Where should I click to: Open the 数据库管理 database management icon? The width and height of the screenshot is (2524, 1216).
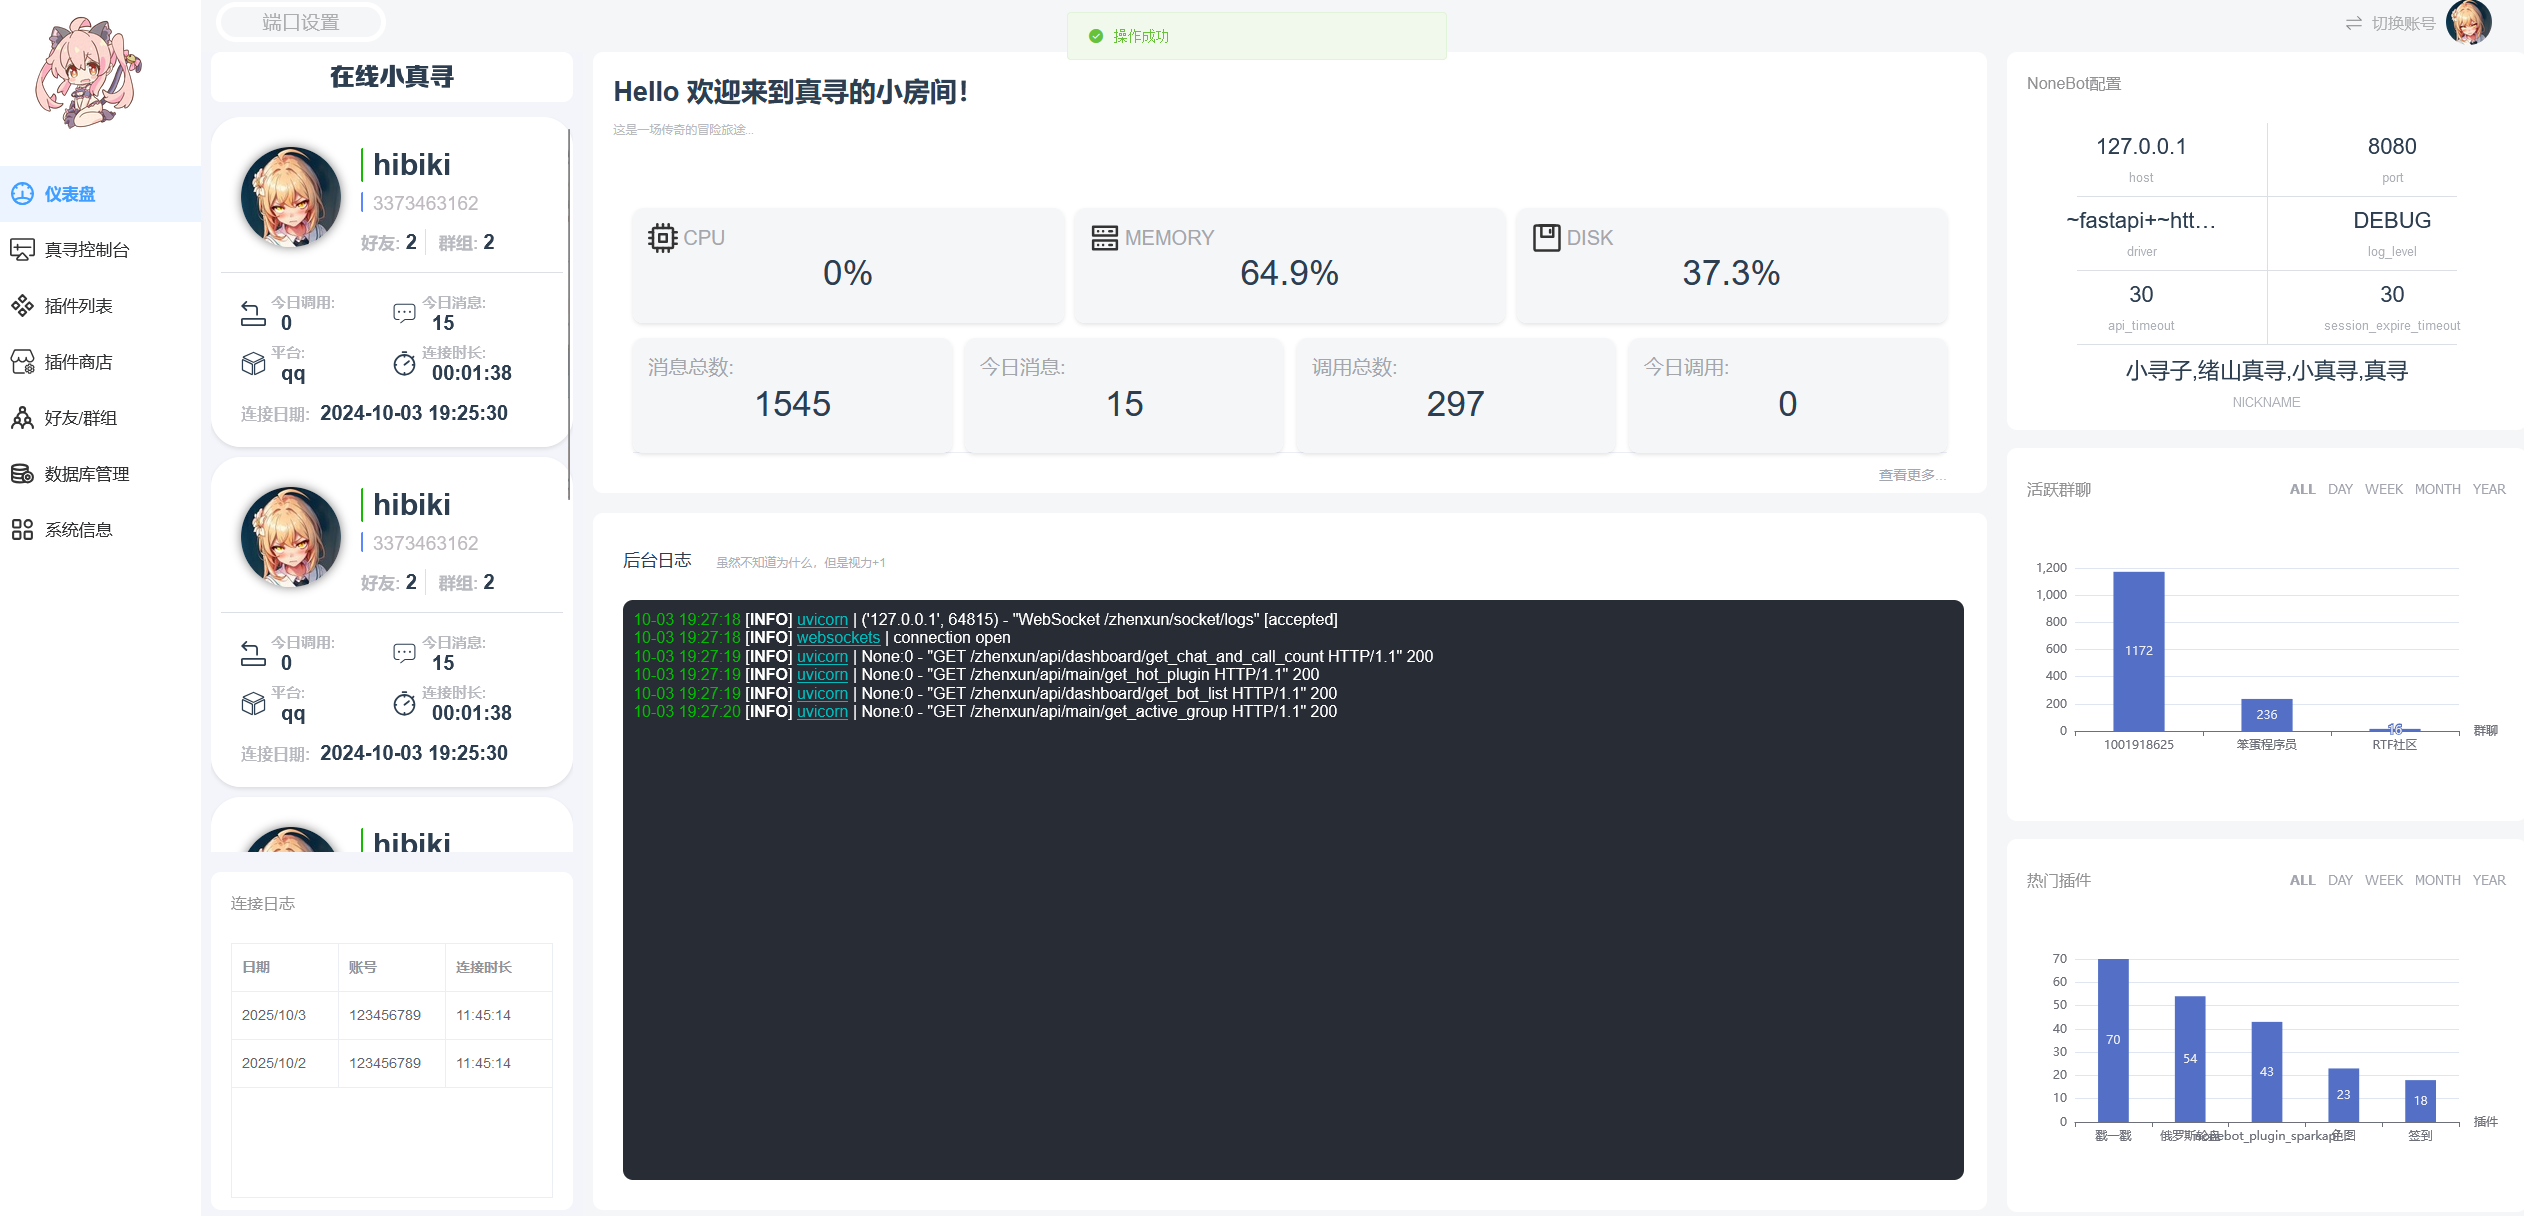[22, 474]
